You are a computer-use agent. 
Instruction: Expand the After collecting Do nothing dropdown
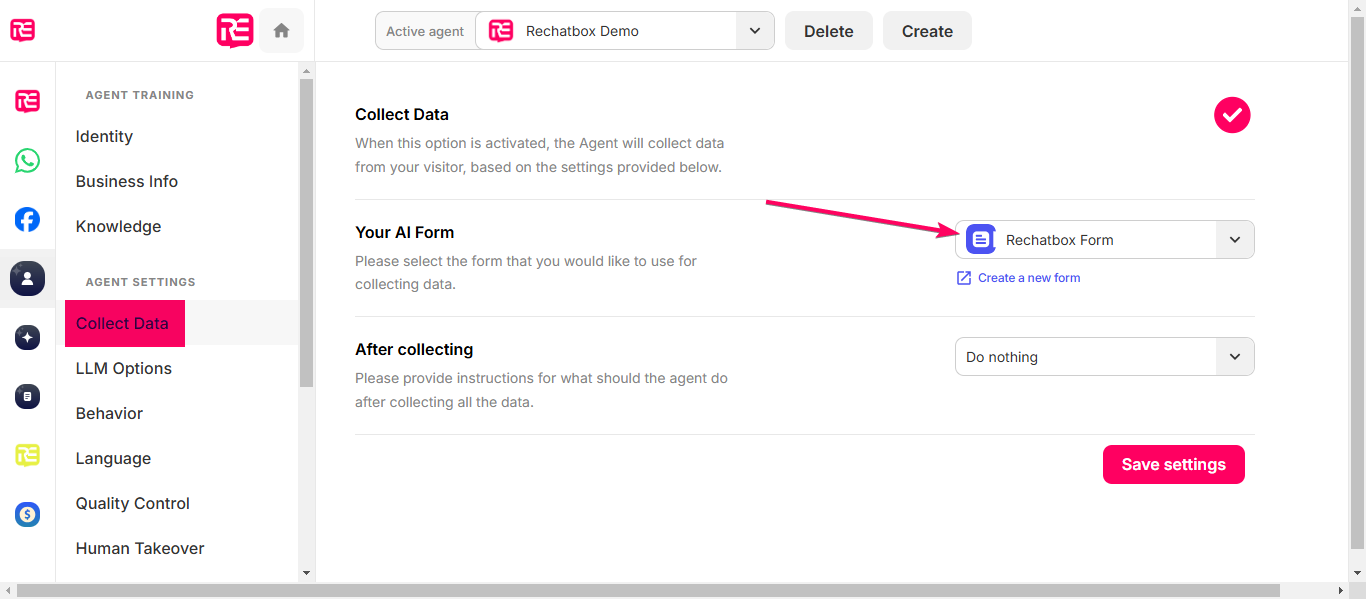[1104, 357]
